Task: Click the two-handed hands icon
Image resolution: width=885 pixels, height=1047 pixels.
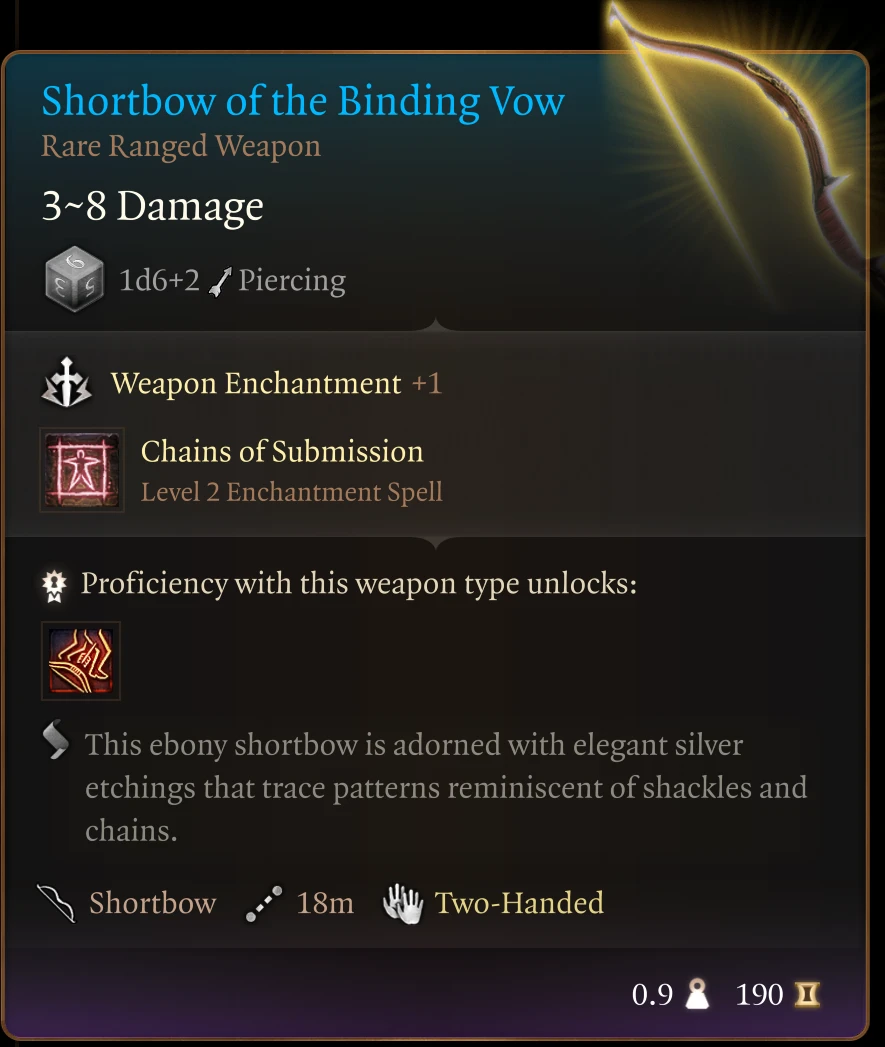Action: pos(403,904)
